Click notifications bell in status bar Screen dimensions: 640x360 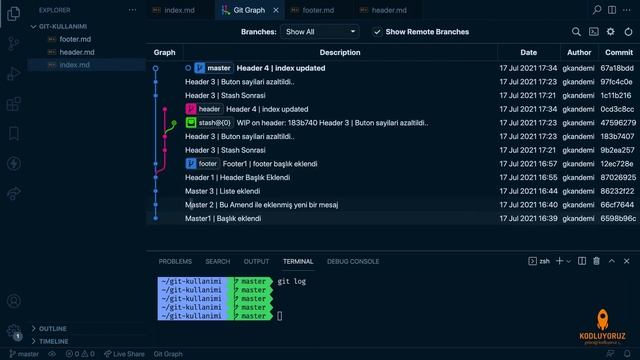tap(627, 353)
